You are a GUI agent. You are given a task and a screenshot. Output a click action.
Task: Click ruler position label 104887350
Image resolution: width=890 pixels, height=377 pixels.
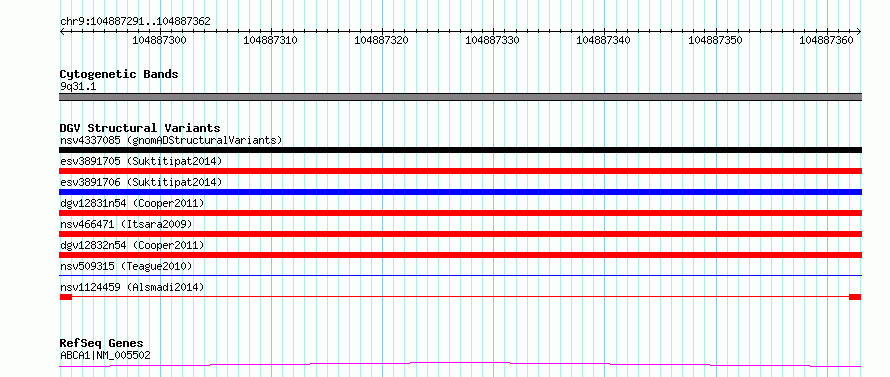(x=715, y=41)
